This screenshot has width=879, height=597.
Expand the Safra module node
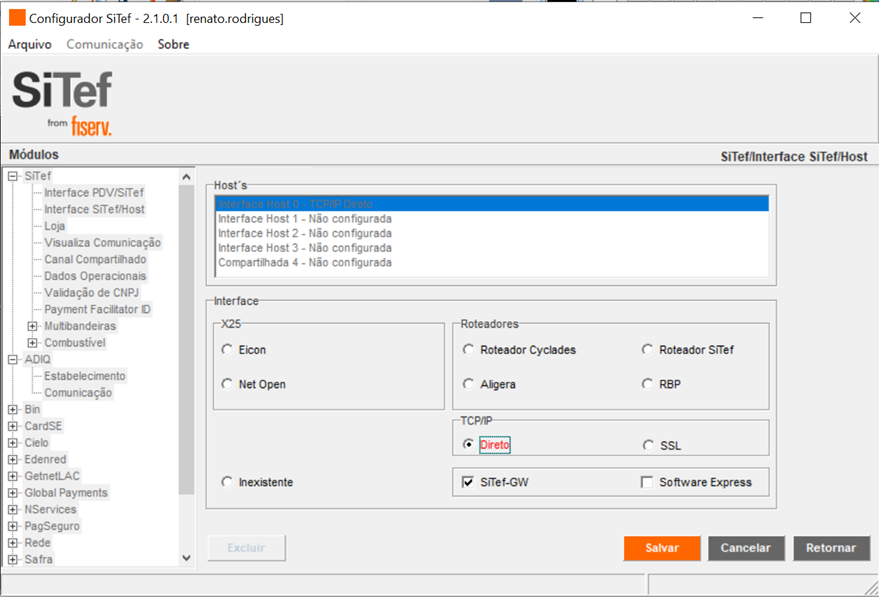click(13, 559)
